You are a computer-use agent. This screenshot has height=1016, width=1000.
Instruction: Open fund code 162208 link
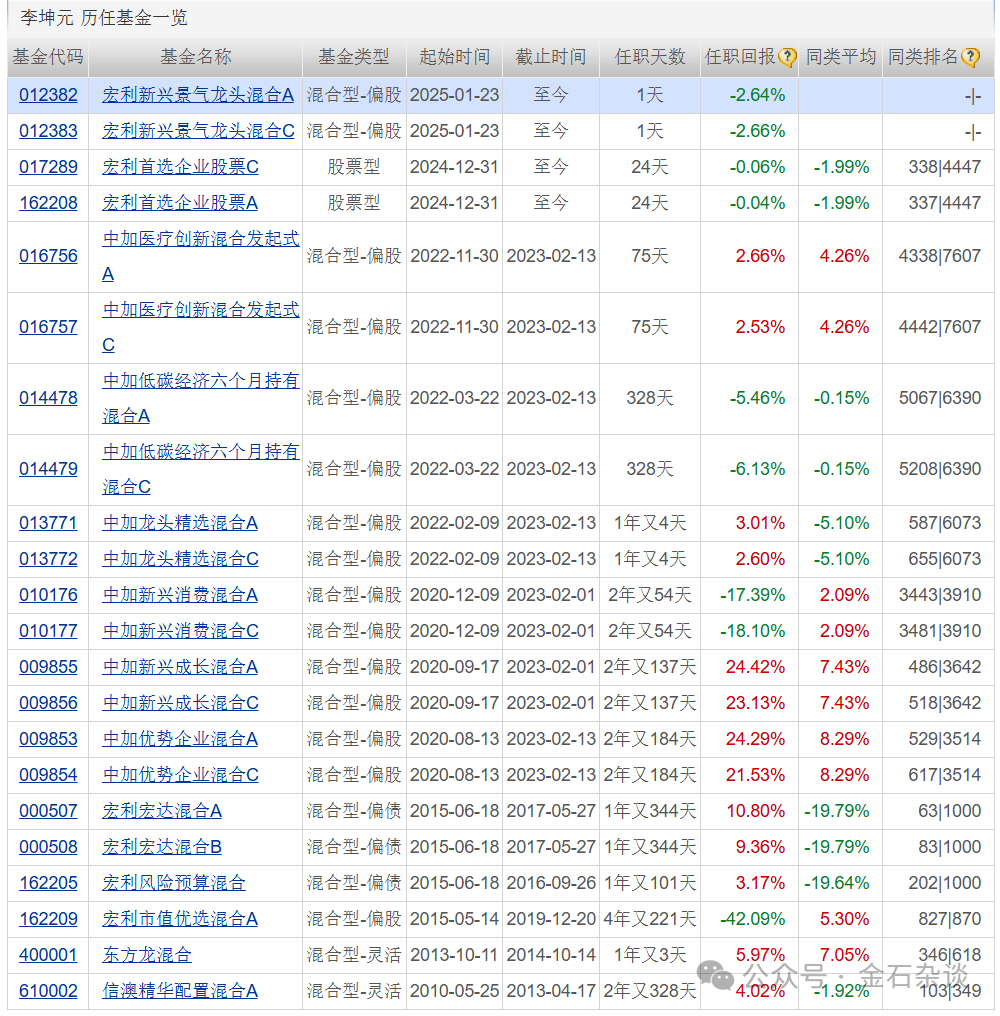[x=49, y=203]
